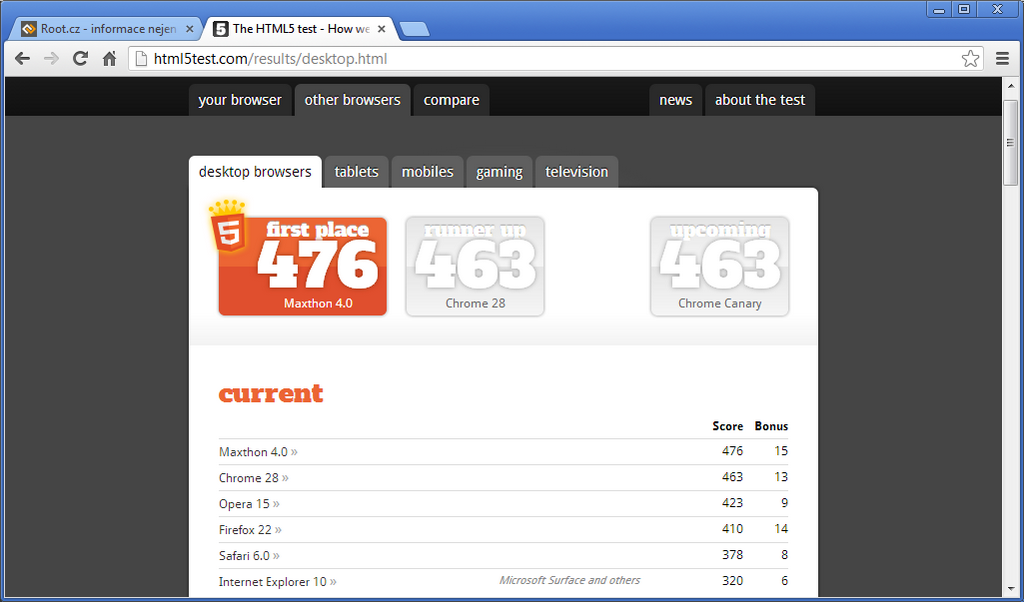This screenshot has height=602, width=1024.
Task: Open the Firefox 22 results link
Action: (x=250, y=530)
